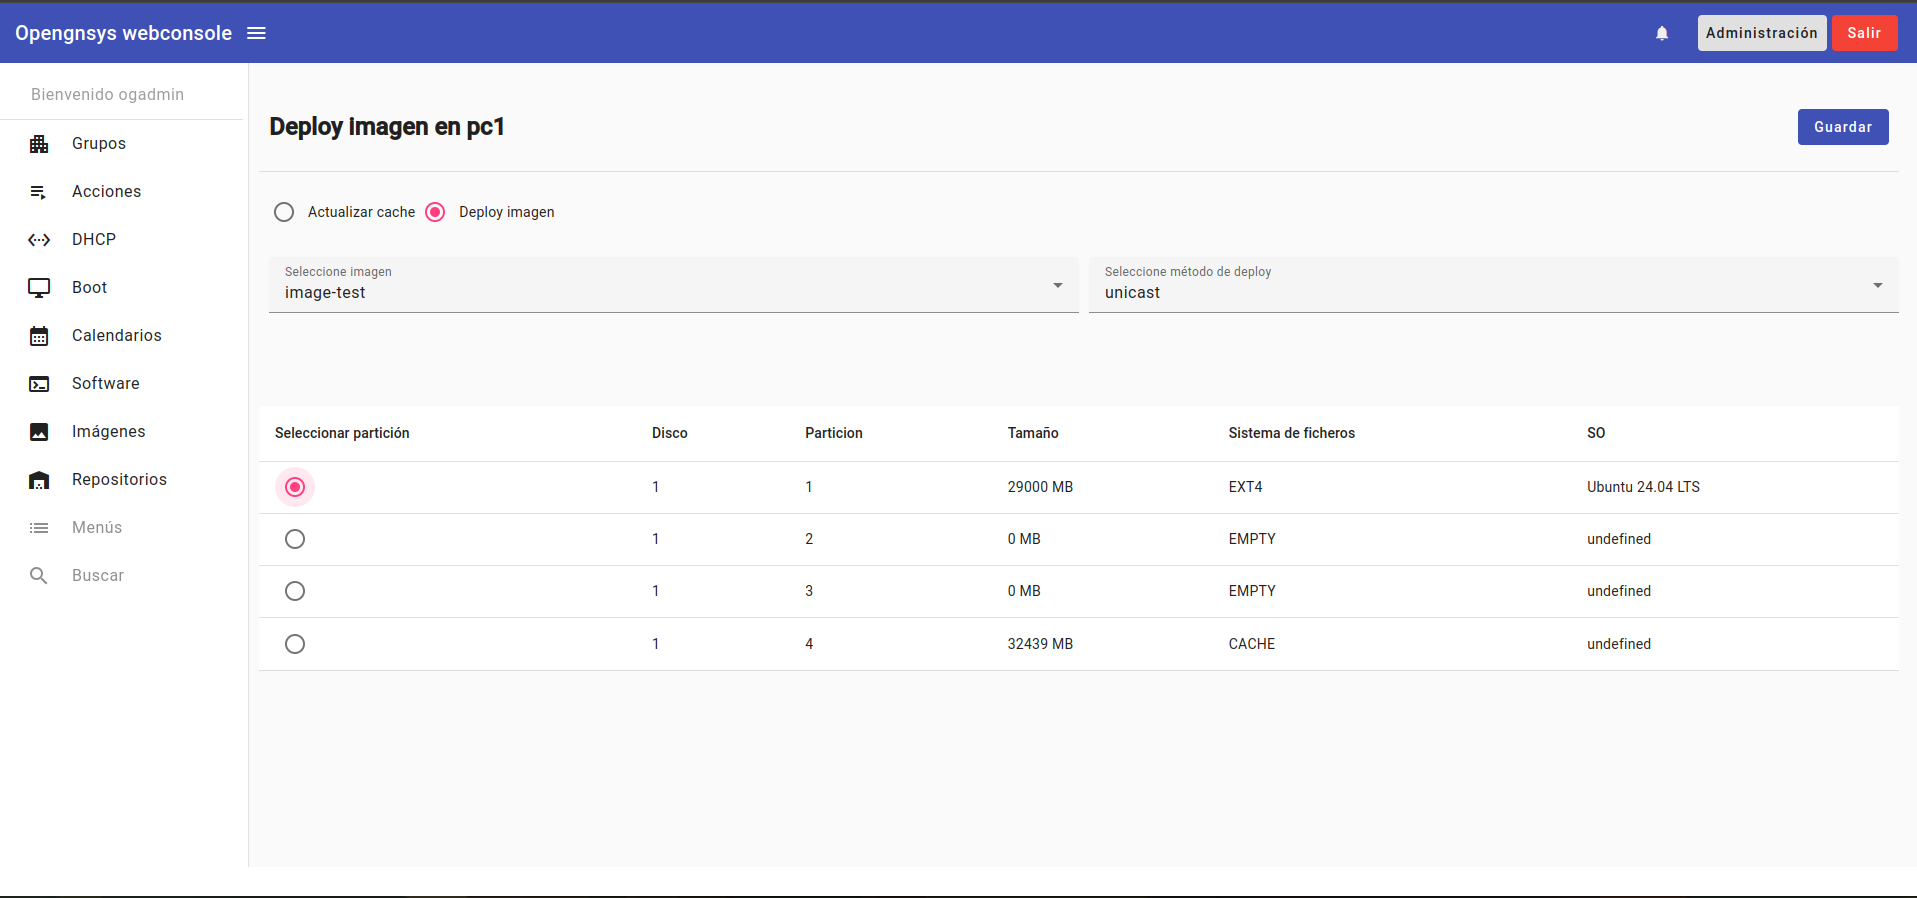Open the Administración button
Image resolution: width=1917 pixels, height=898 pixels.
point(1761,33)
